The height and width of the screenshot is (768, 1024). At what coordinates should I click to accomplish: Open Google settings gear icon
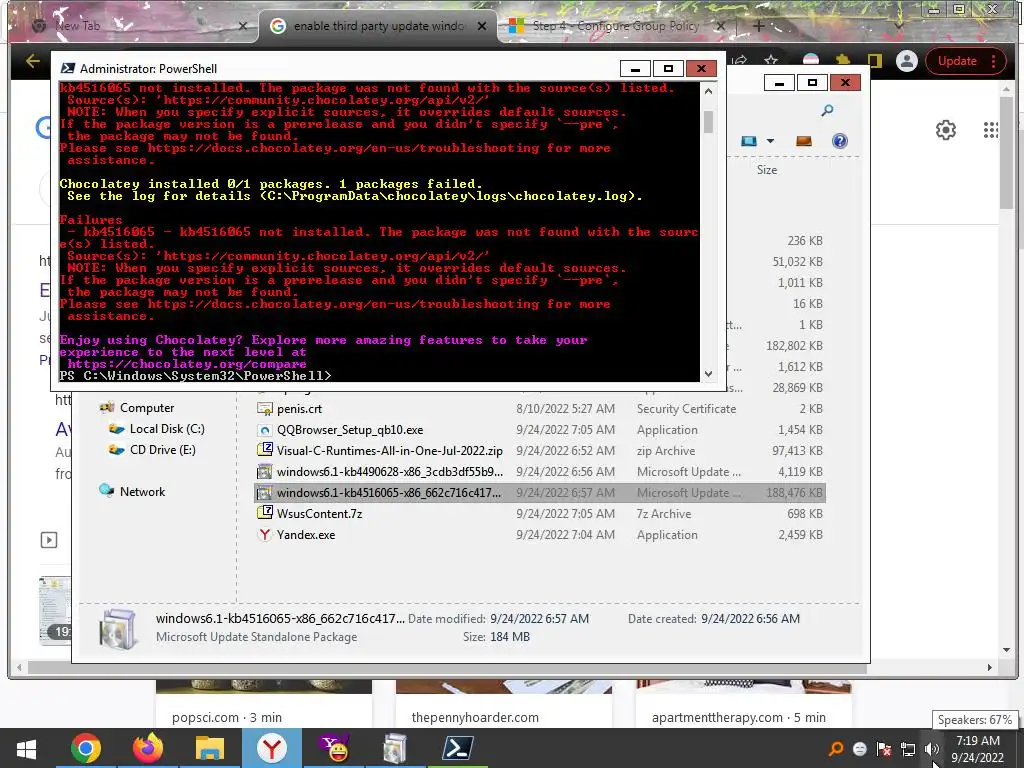(946, 130)
